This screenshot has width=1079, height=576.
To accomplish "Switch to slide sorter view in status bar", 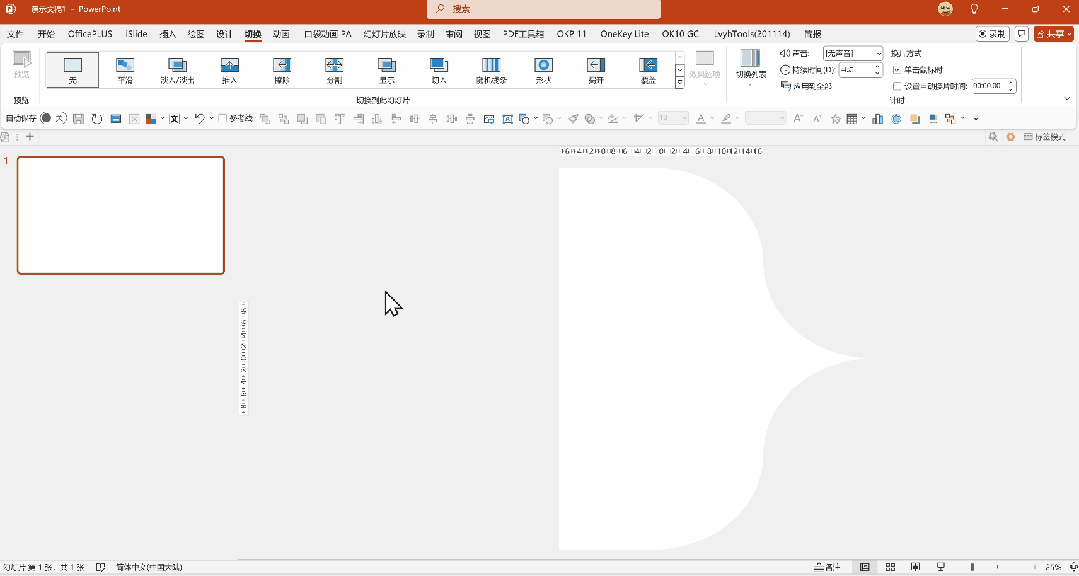I will [890, 567].
